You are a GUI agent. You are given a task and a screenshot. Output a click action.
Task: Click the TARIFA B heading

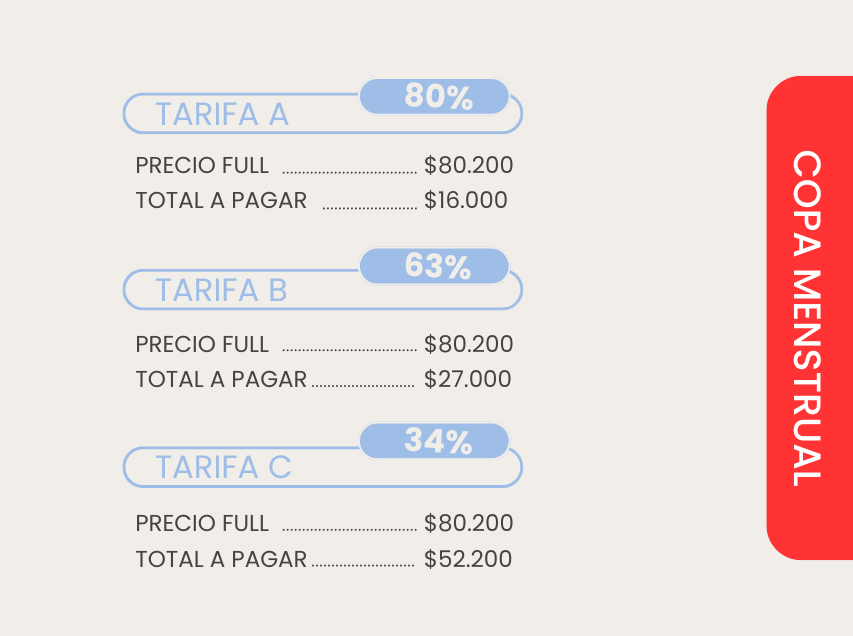(x=222, y=290)
